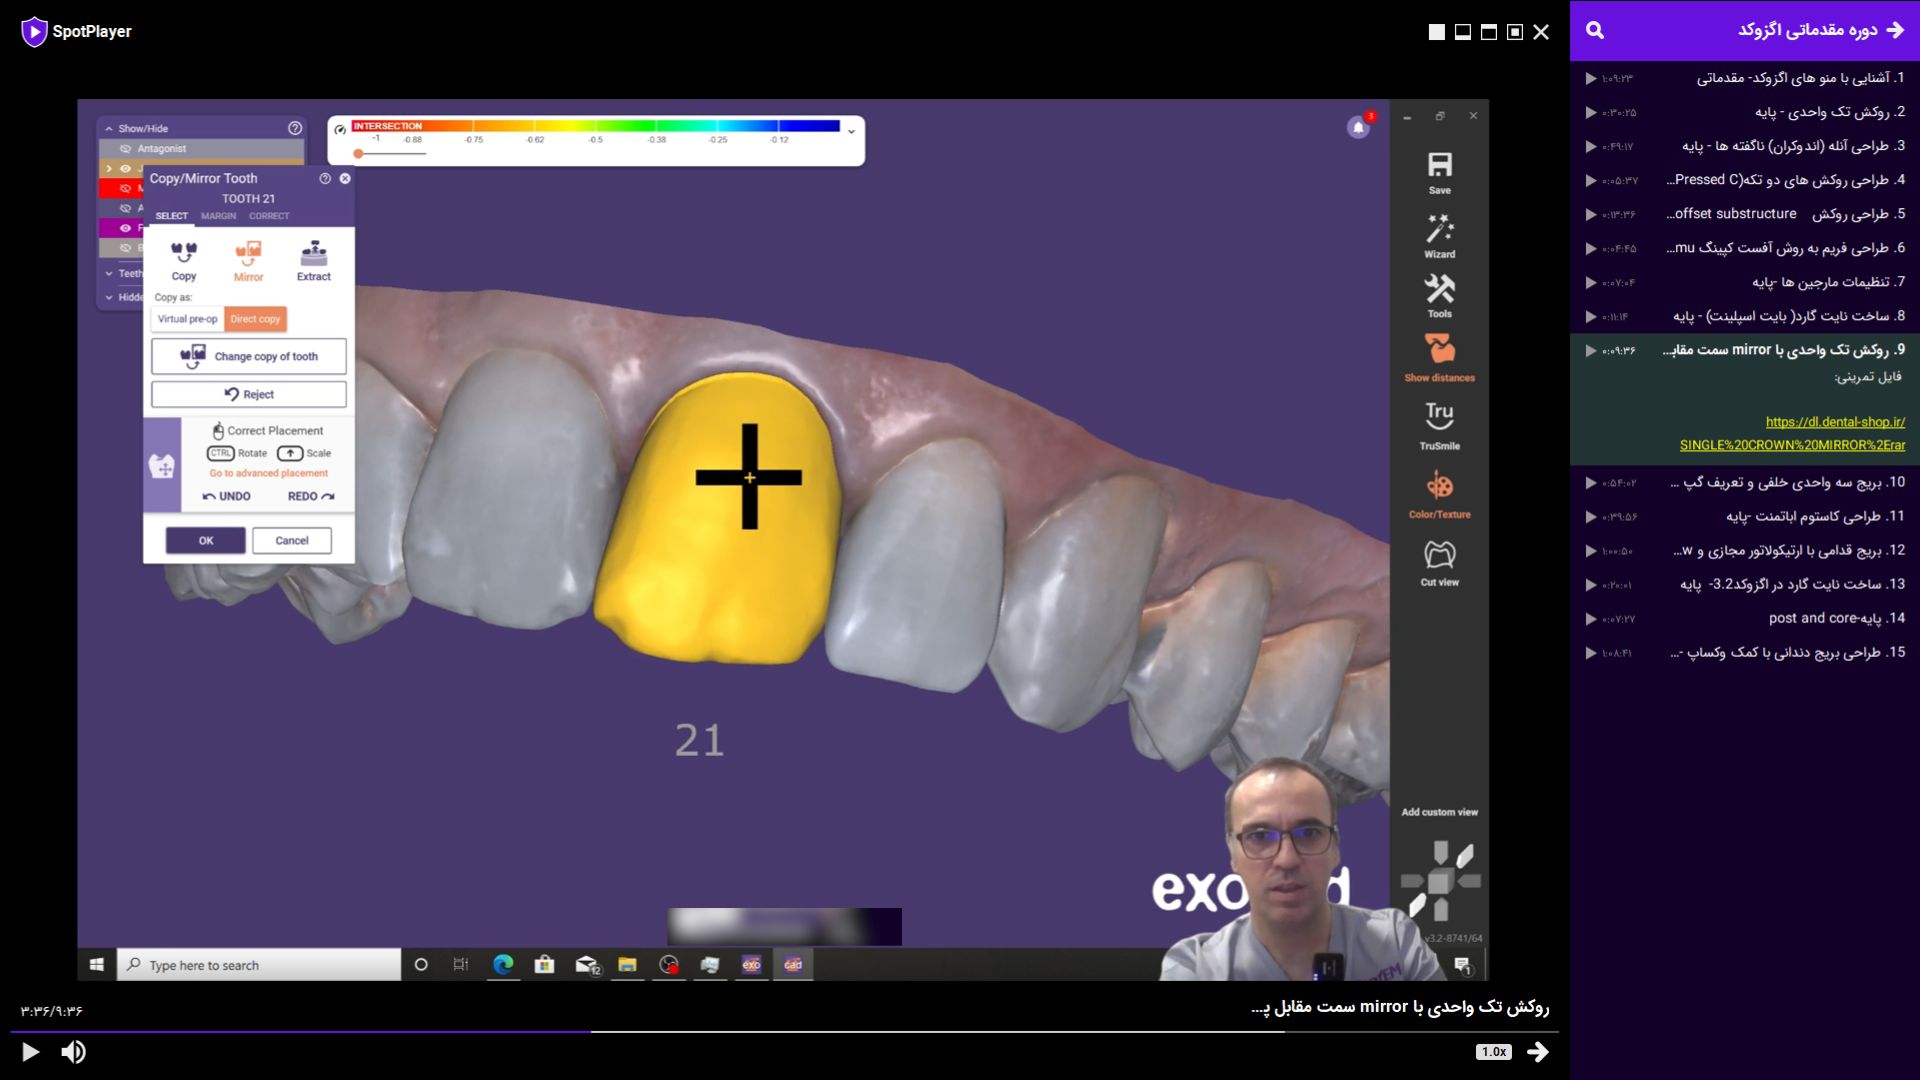Open the notification bell icon

[1358, 128]
